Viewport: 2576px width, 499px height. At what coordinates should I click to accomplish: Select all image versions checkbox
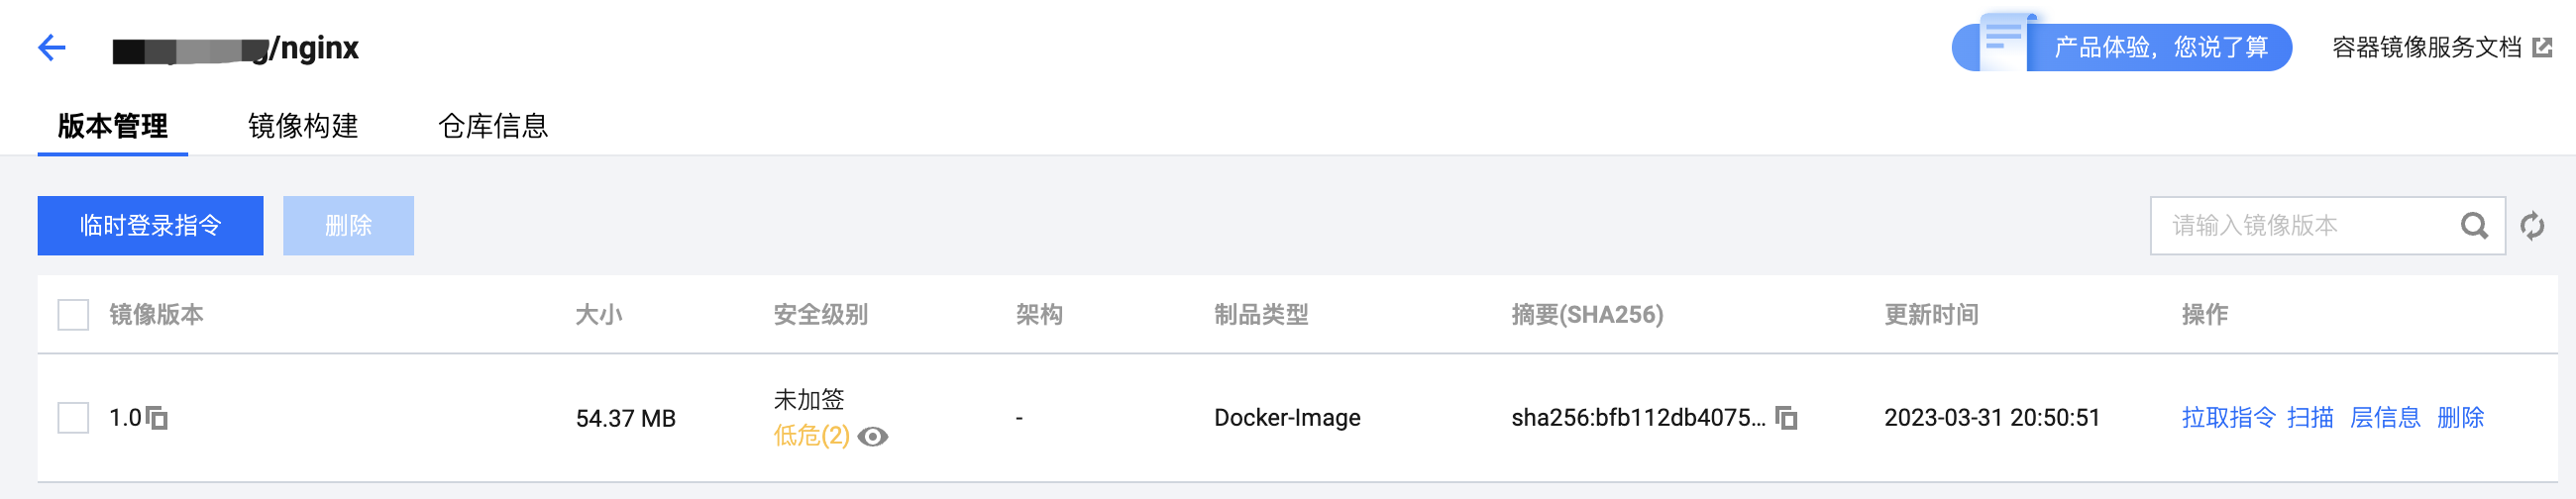(73, 315)
